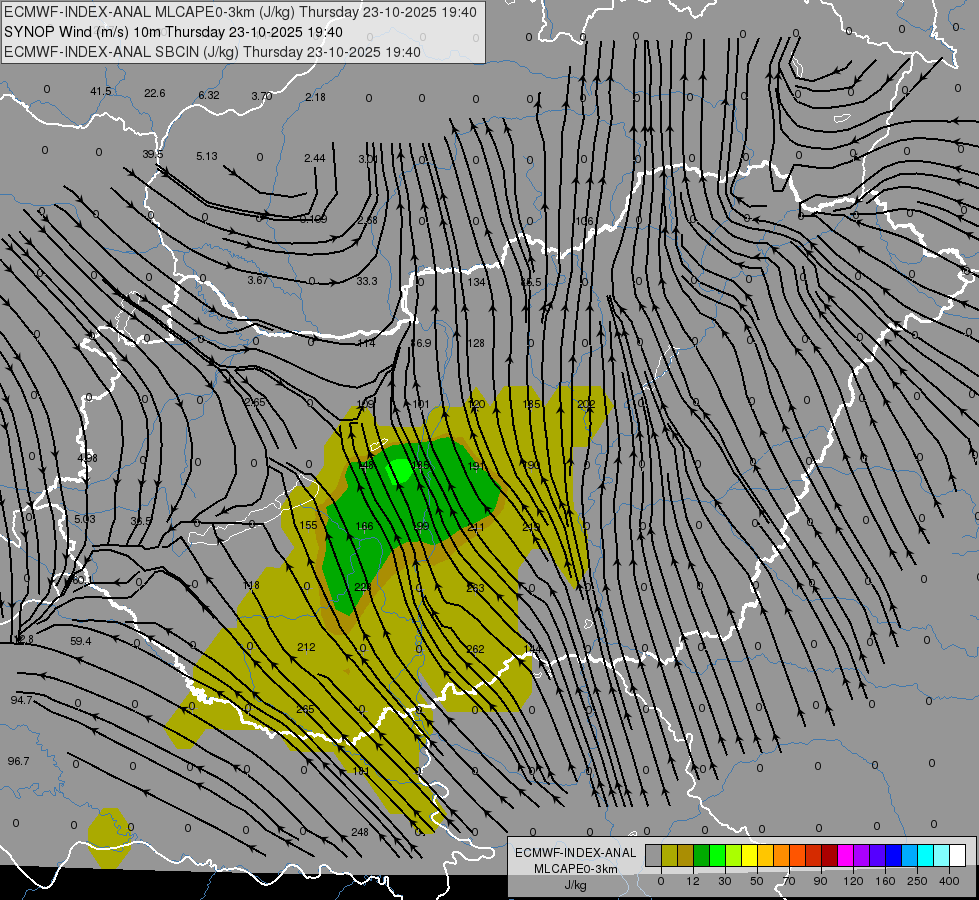
Task: Click the map value 3.70
Action: click(x=262, y=96)
